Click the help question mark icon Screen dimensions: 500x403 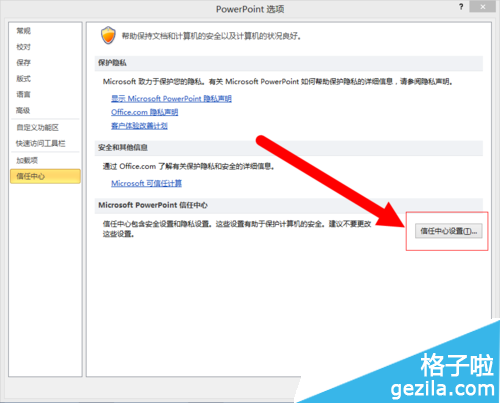(x=461, y=7)
